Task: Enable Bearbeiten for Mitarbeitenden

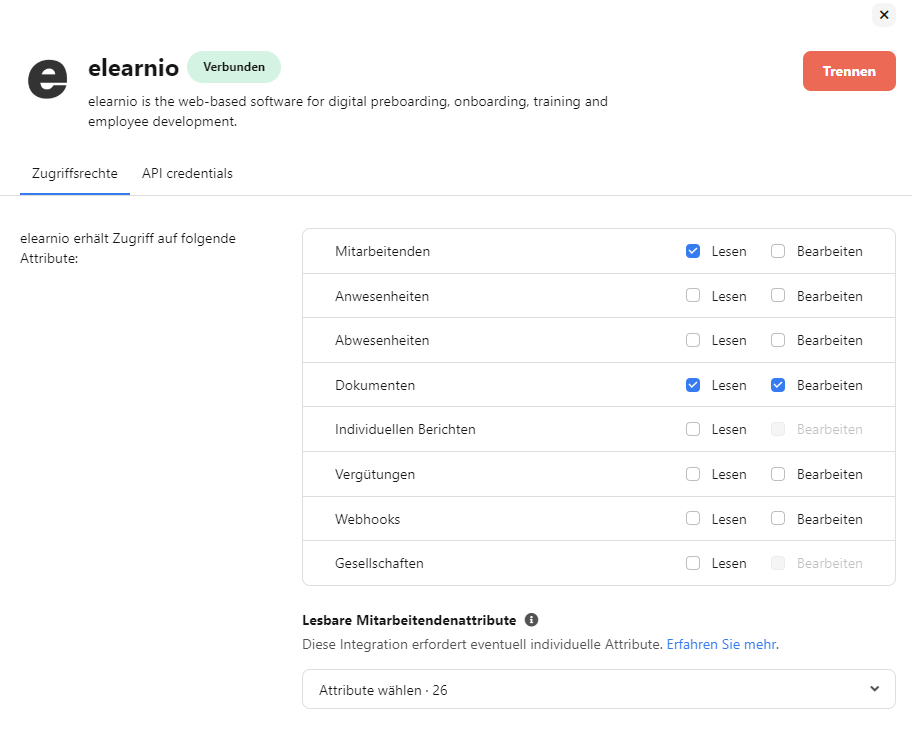Action: coord(778,251)
